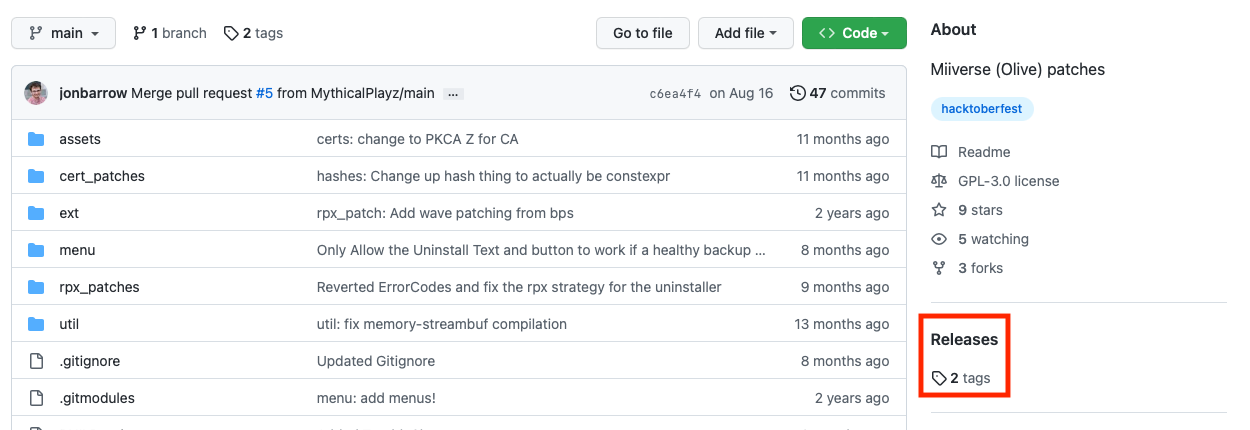Click the commit history clock icon

click(797, 93)
